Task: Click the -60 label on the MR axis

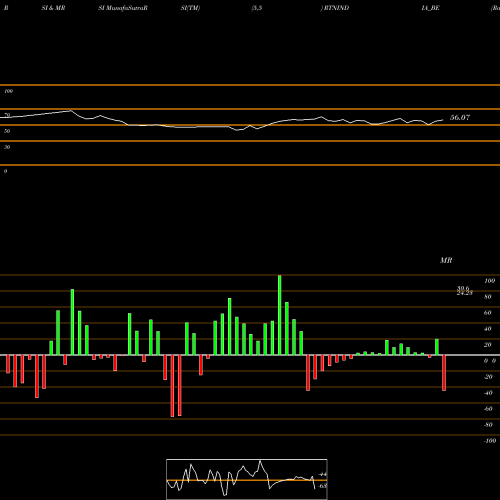Action: click(488, 409)
